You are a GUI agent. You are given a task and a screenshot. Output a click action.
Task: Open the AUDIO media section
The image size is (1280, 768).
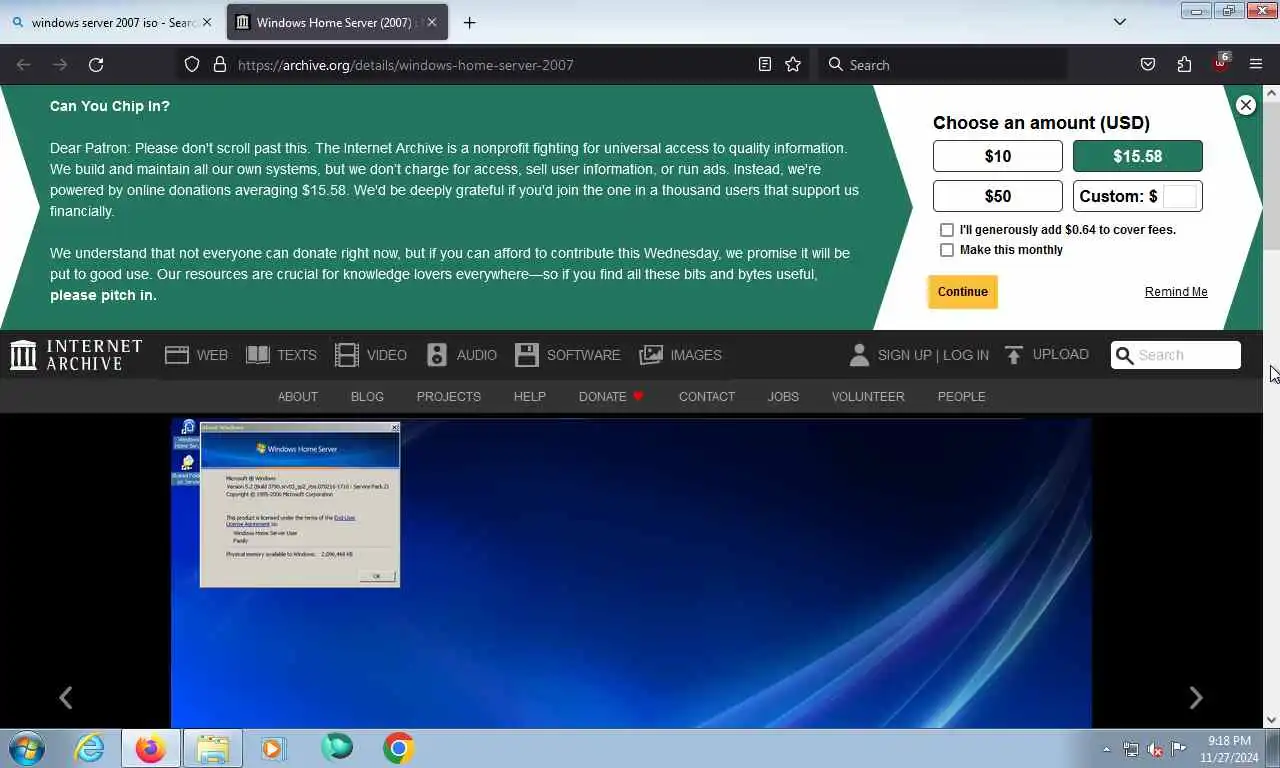pyautogui.click(x=461, y=355)
